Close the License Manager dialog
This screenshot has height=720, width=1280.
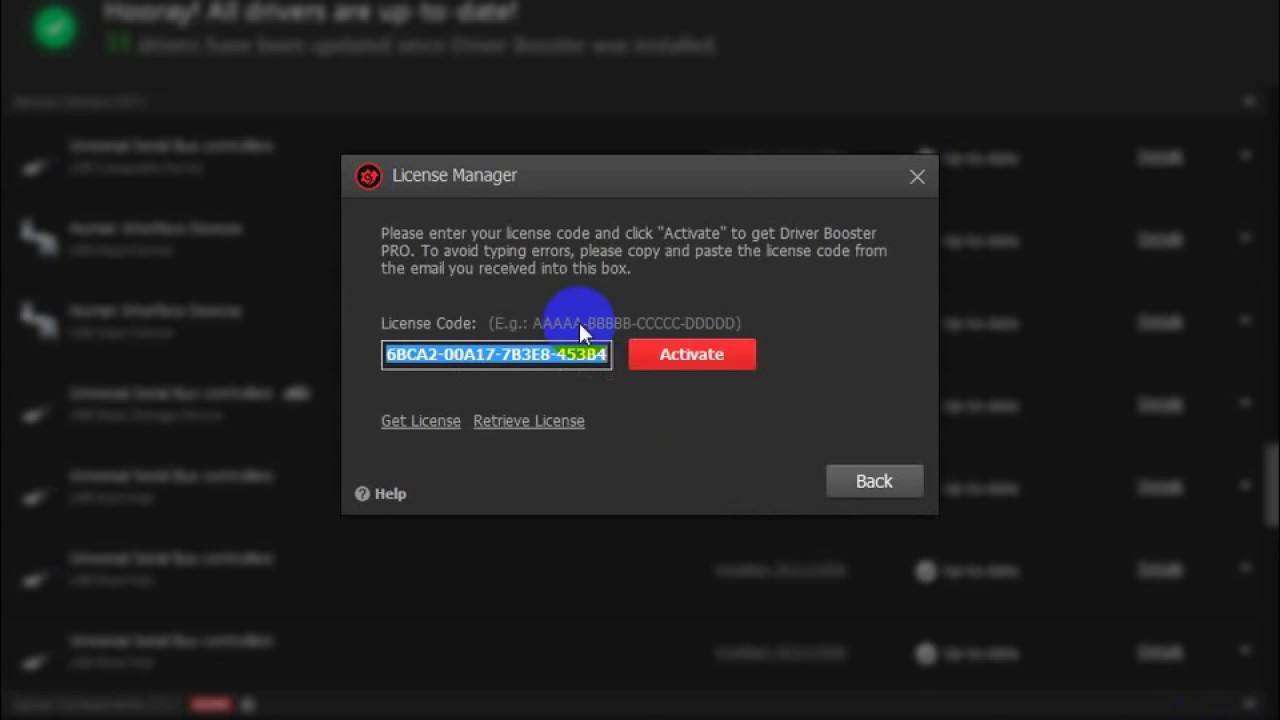click(917, 177)
